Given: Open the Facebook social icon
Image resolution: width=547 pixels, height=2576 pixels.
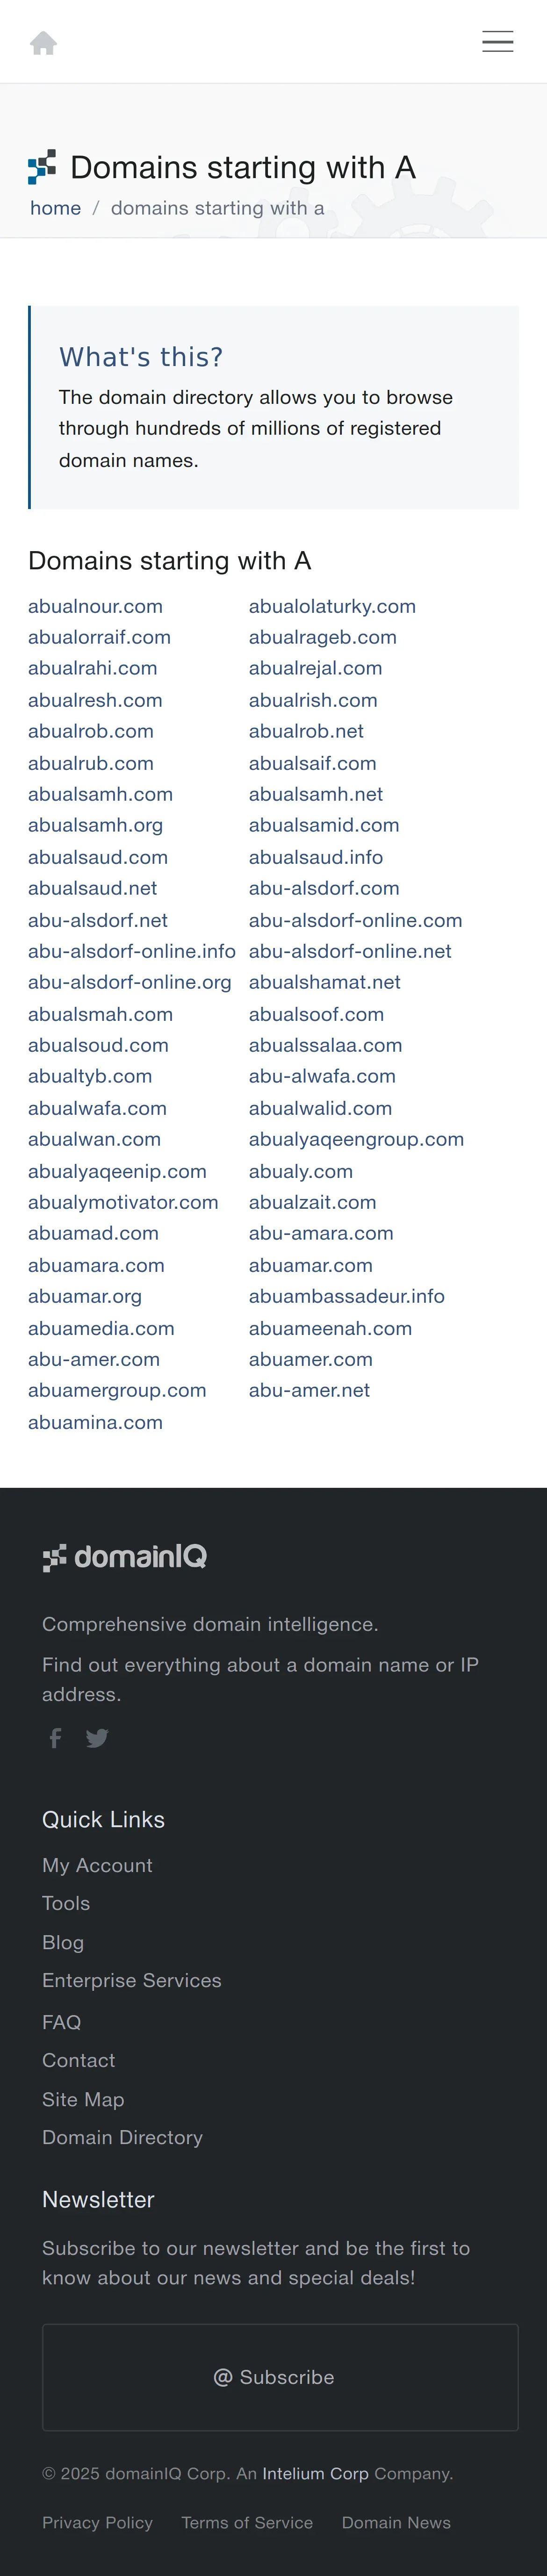Looking at the screenshot, I should (56, 1737).
